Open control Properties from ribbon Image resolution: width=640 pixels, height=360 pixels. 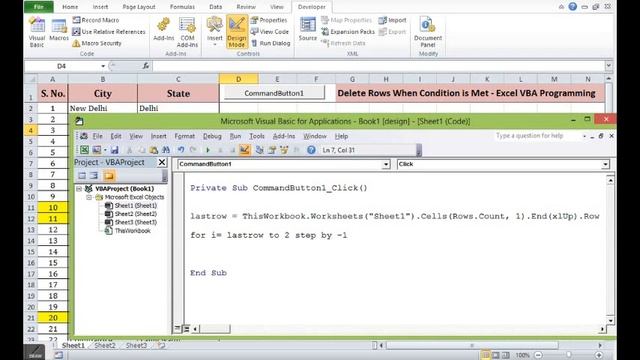tap(269, 20)
